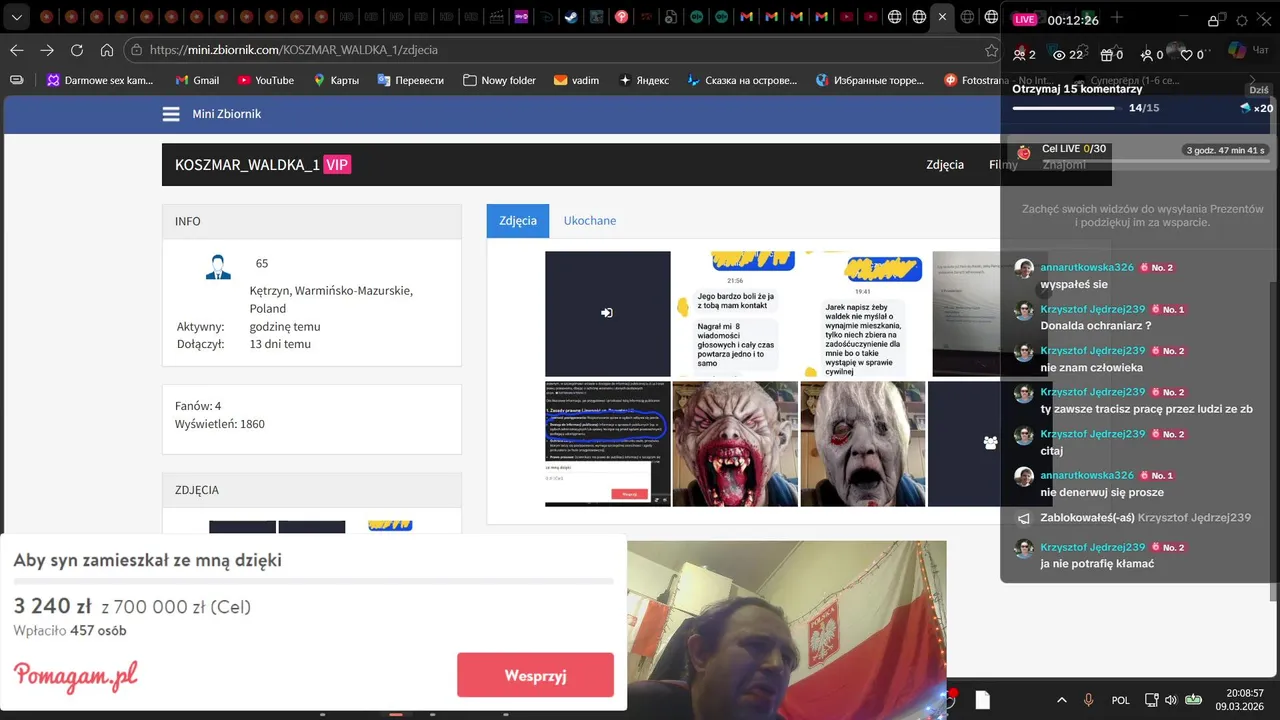
Task: Open the legal document screenshot thumbnail
Action: pos(608,443)
